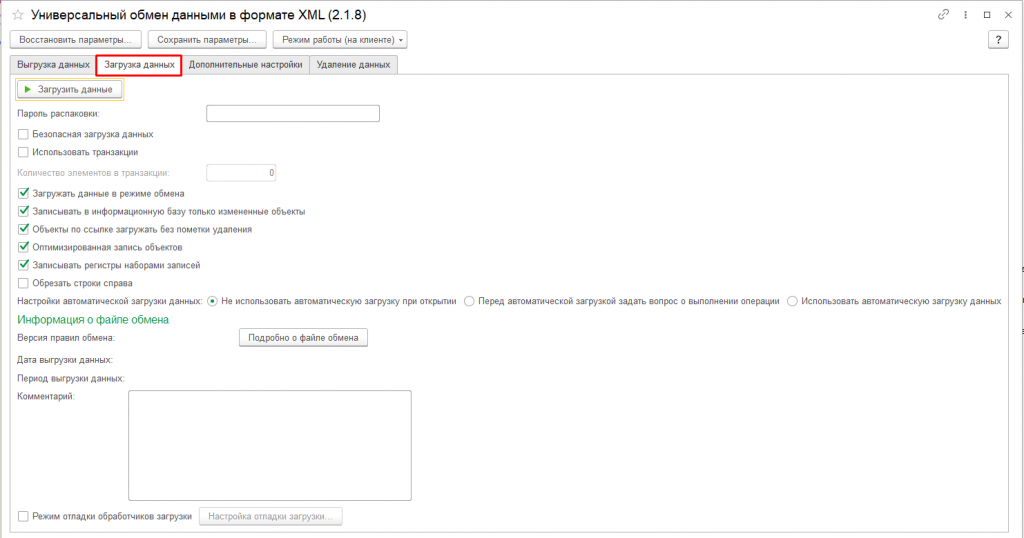1024x538 pixels.
Task: Toggle 'Записывать регистры наборами записей' checkbox
Action: tap(24, 265)
